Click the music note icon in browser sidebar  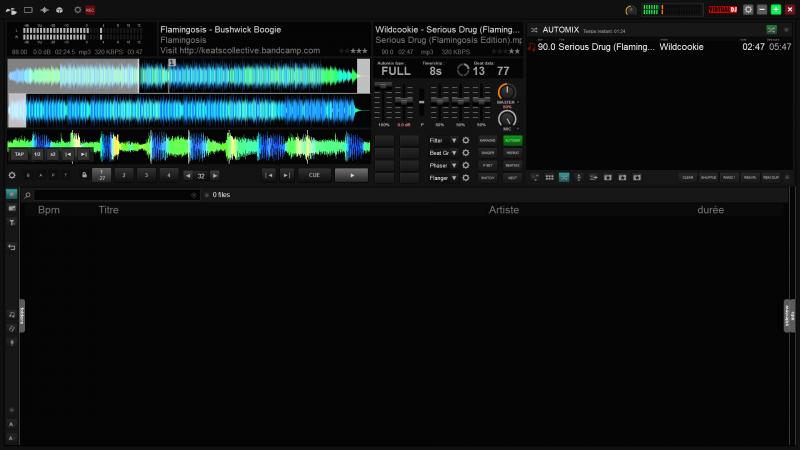click(12, 315)
